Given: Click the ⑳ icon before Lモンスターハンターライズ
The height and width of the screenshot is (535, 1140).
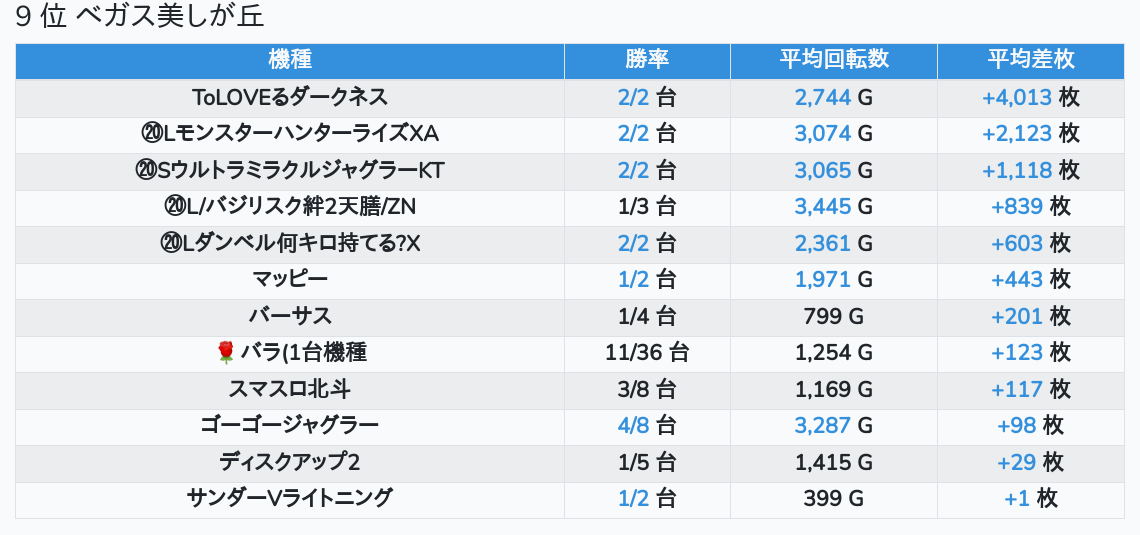Looking at the screenshot, I should (152, 134).
